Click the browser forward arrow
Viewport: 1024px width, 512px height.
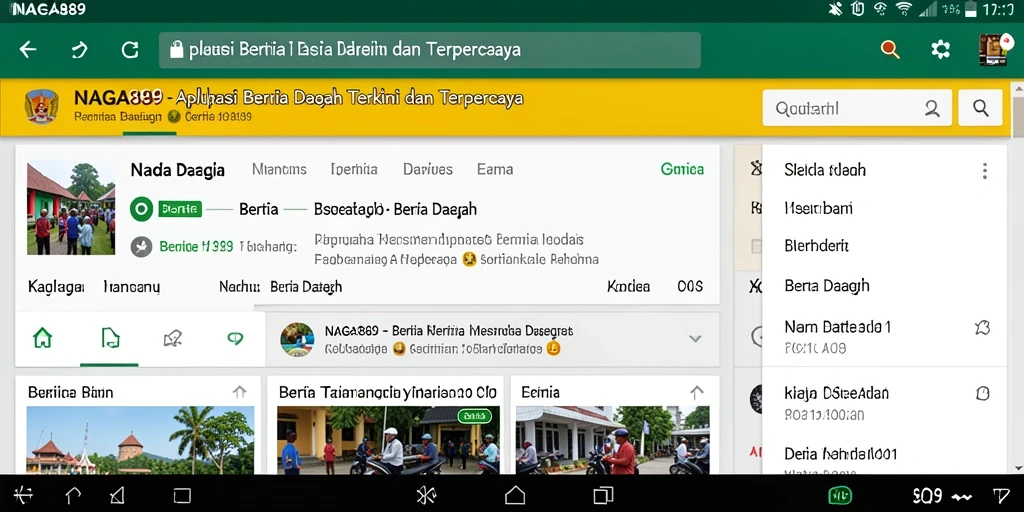(79, 50)
